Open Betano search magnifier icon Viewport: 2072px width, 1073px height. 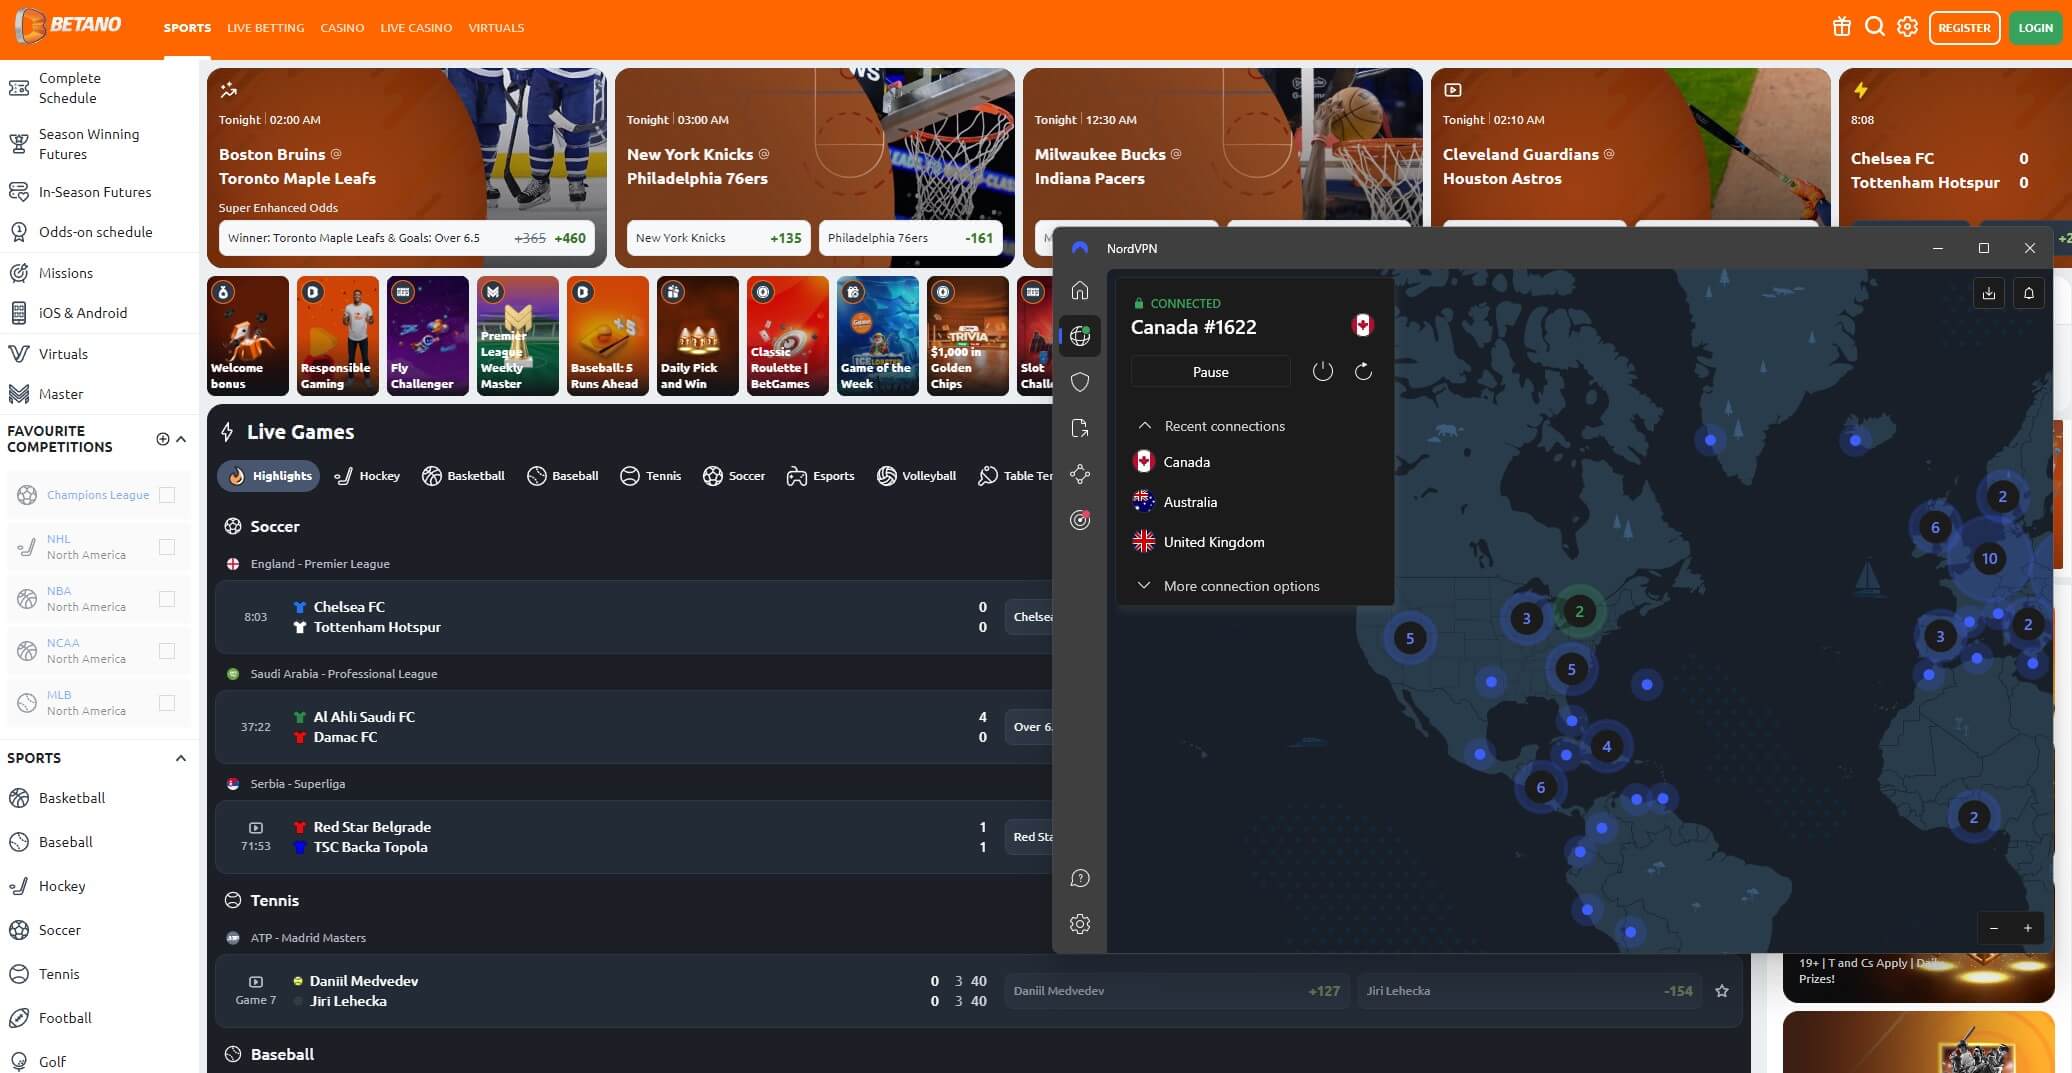coord(1875,27)
